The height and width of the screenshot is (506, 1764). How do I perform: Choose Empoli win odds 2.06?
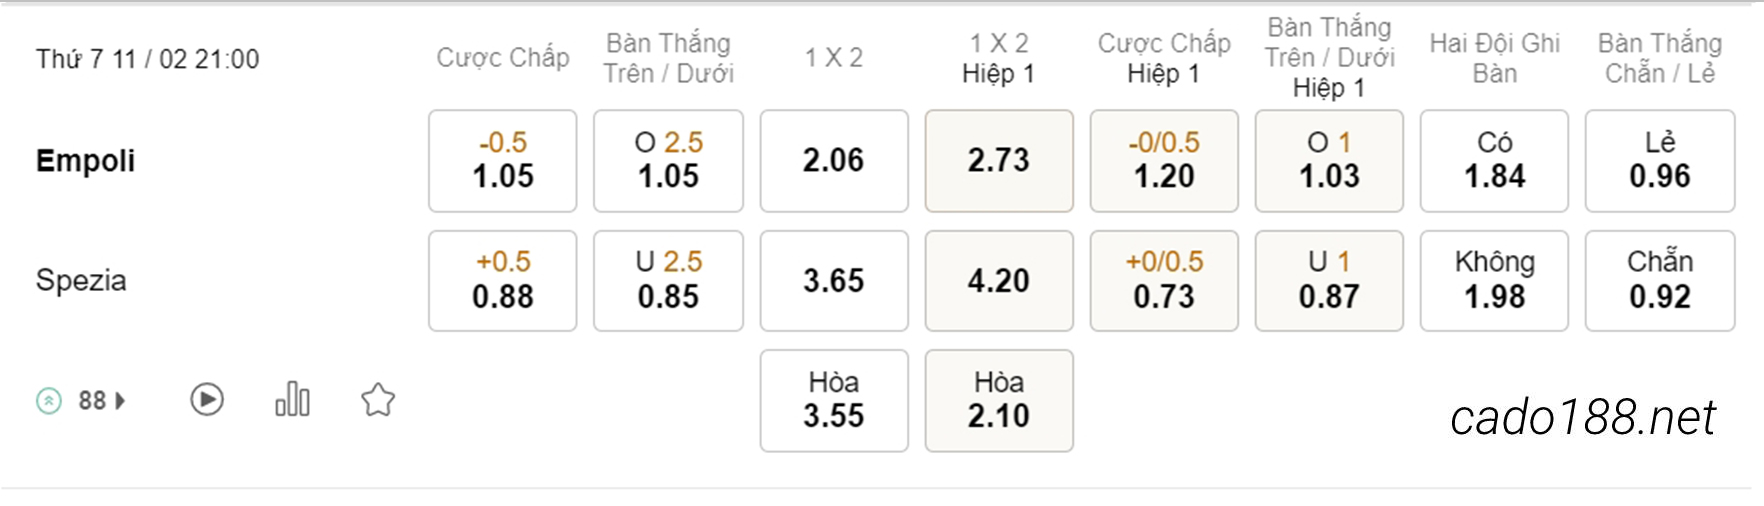[x=834, y=161]
